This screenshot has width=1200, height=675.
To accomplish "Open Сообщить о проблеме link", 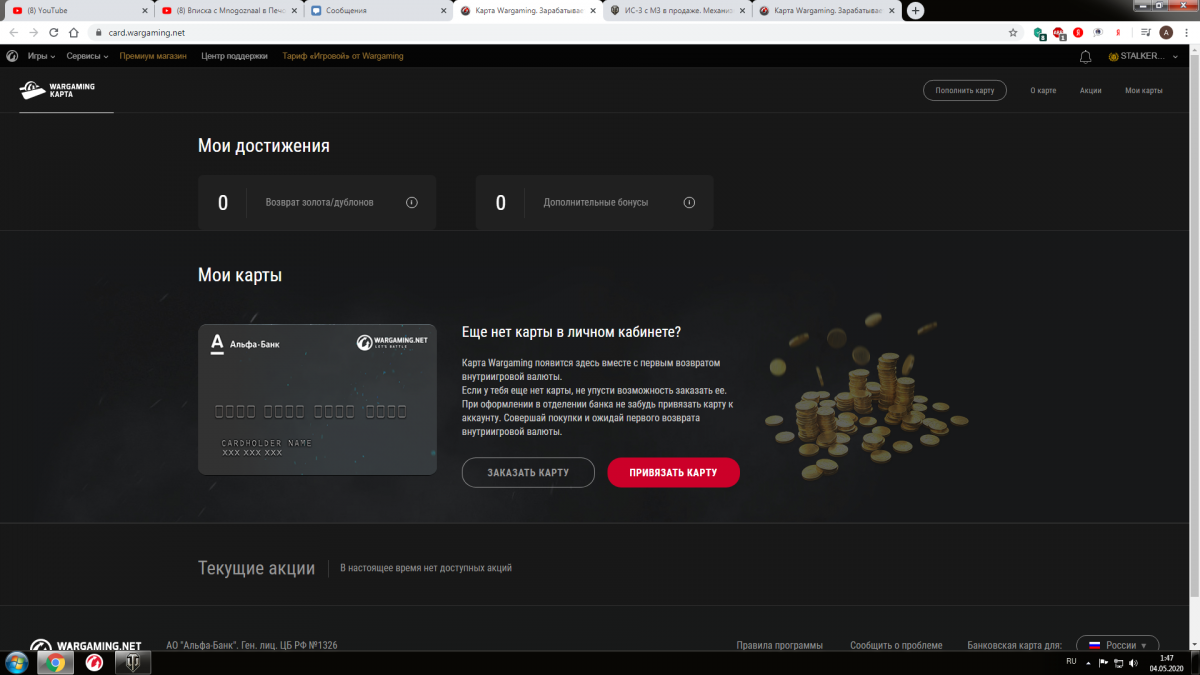I will [896, 645].
